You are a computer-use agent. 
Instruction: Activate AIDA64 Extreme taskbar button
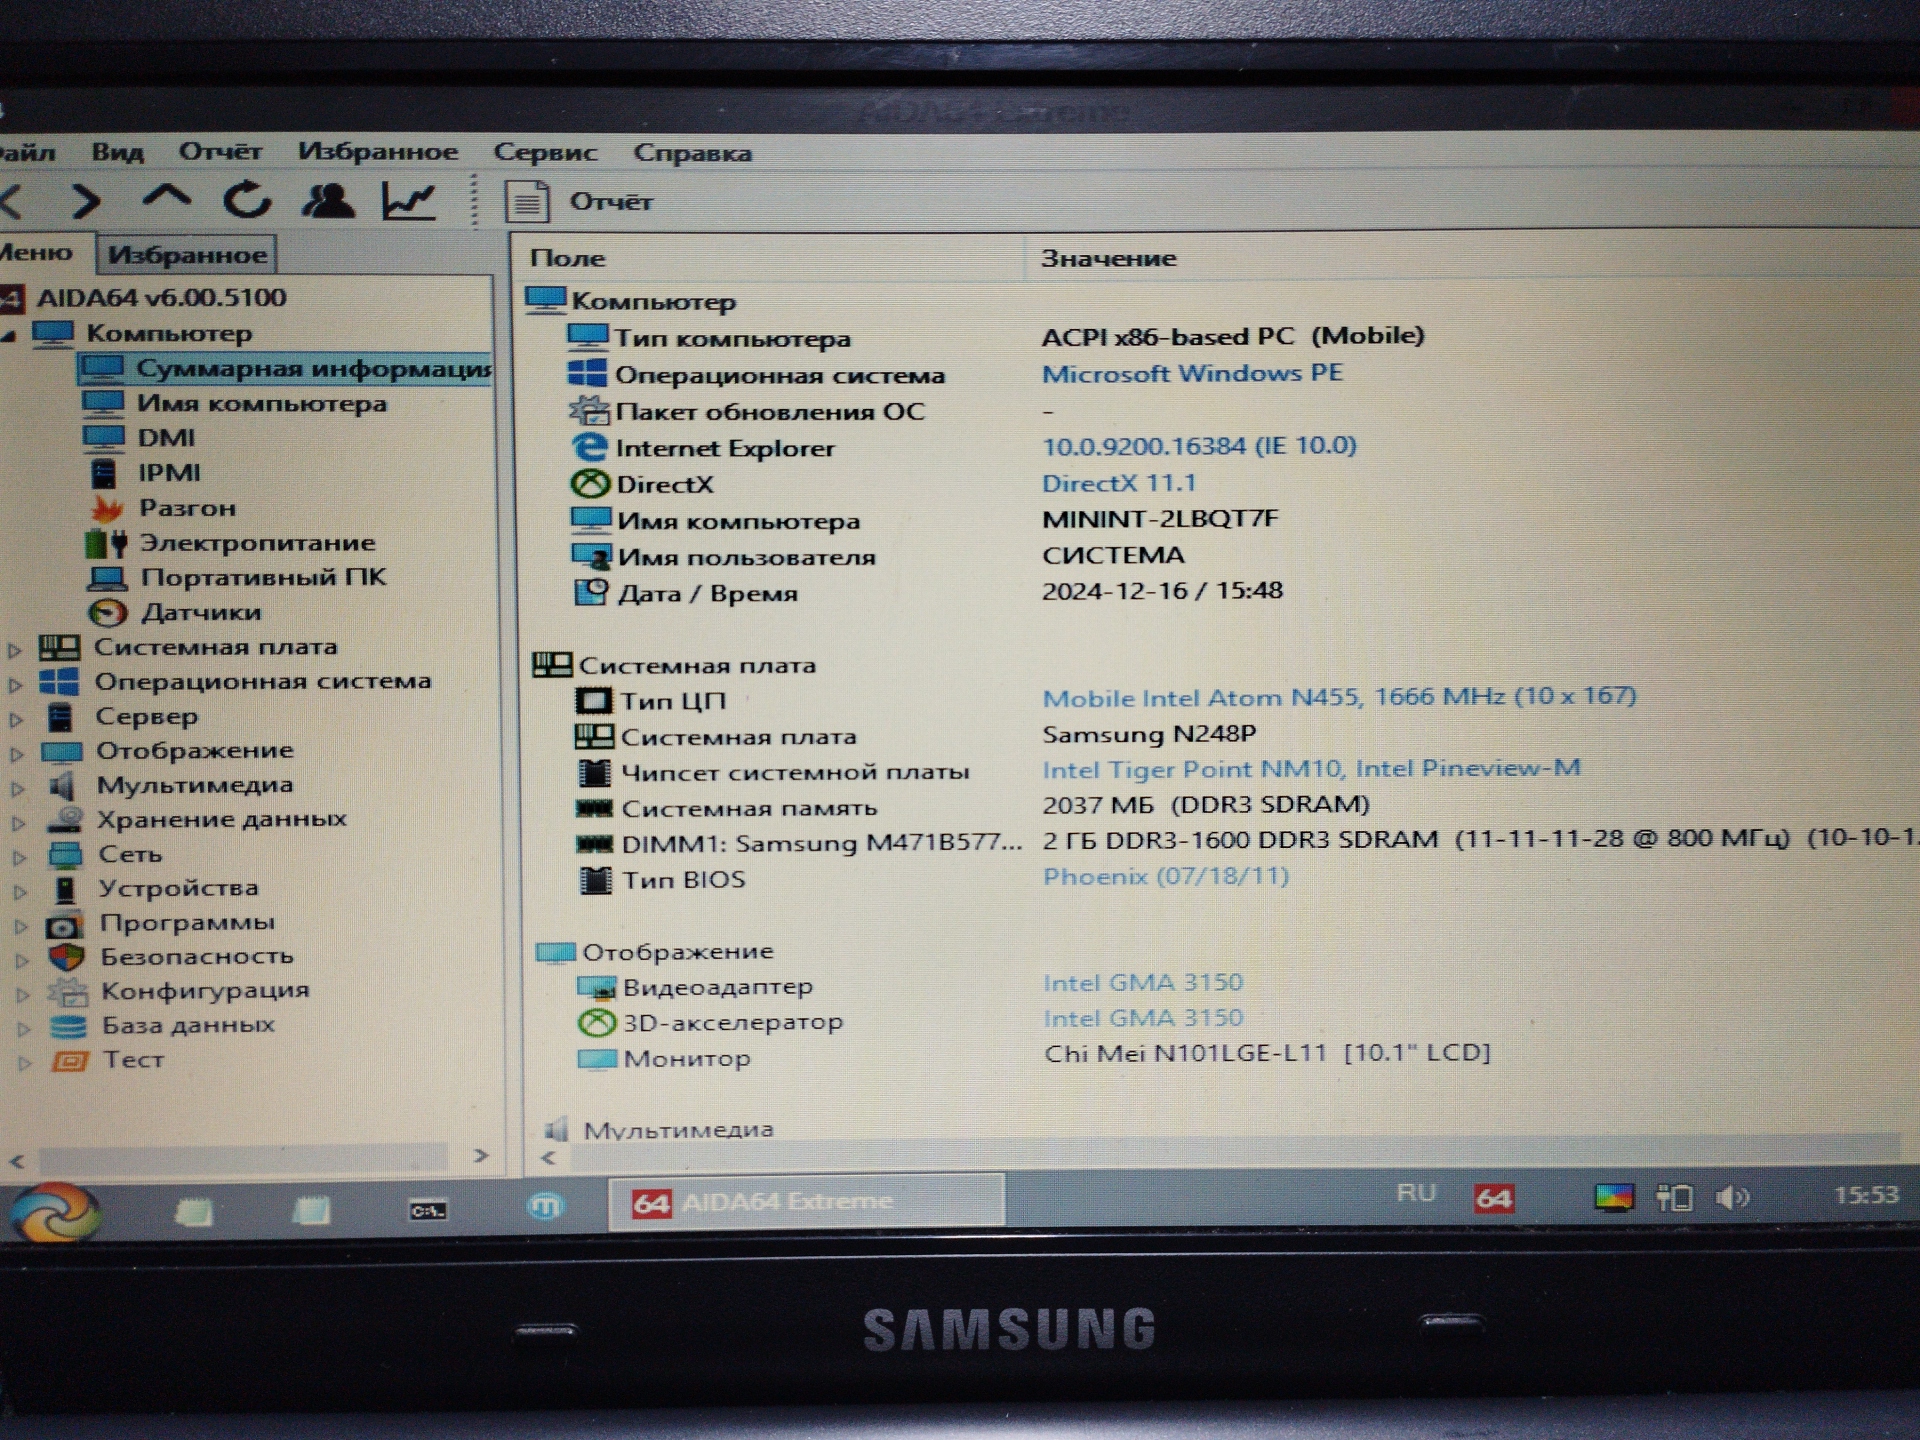(806, 1201)
